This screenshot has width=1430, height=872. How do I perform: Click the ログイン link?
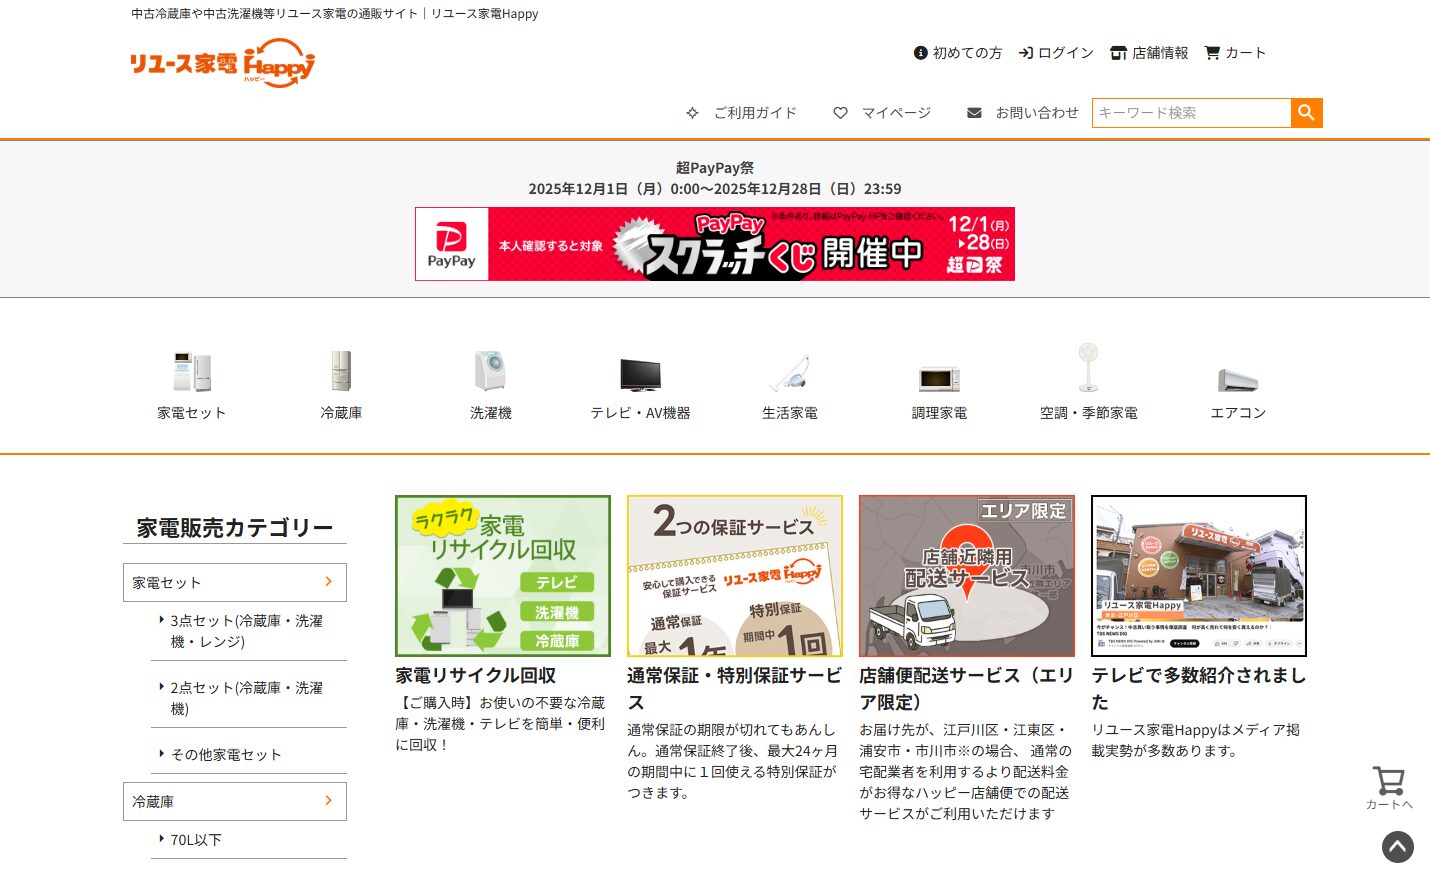[1055, 53]
